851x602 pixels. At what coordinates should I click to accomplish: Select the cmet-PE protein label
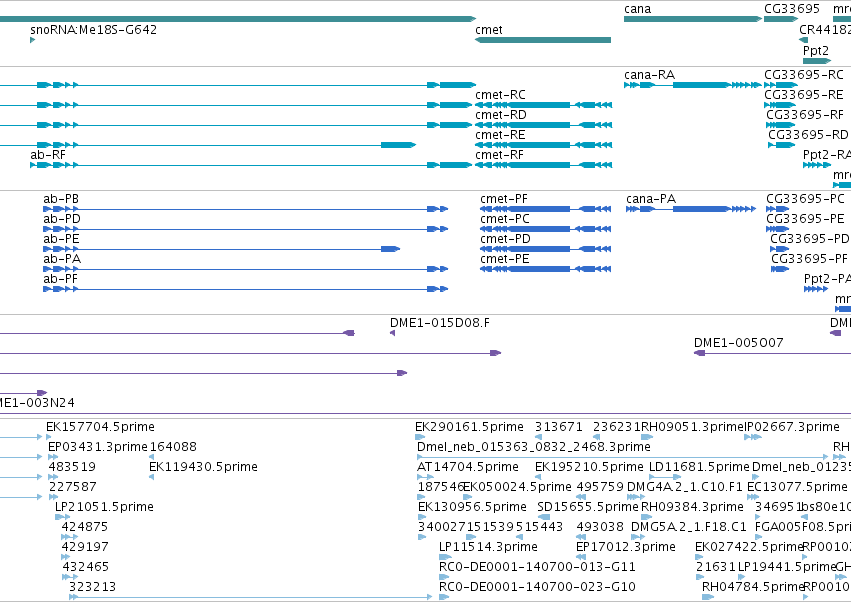(505, 259)
